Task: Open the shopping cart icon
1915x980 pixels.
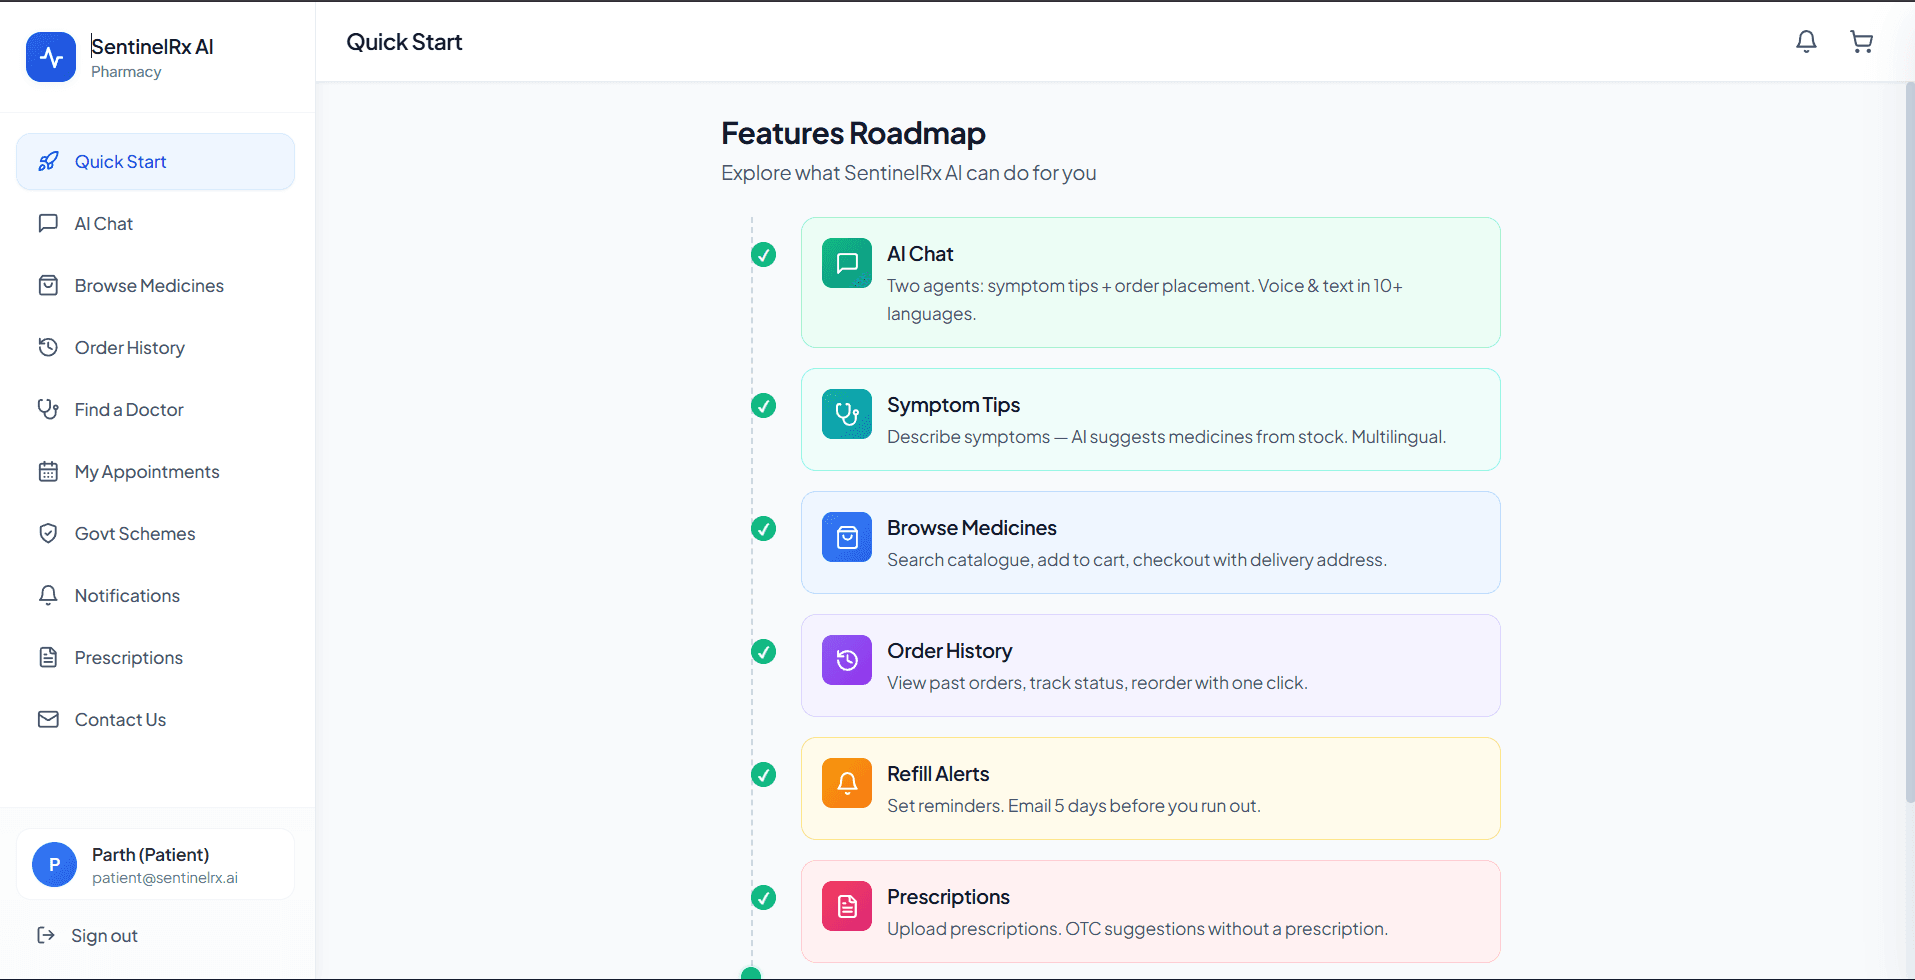Action: [1861, 42]
